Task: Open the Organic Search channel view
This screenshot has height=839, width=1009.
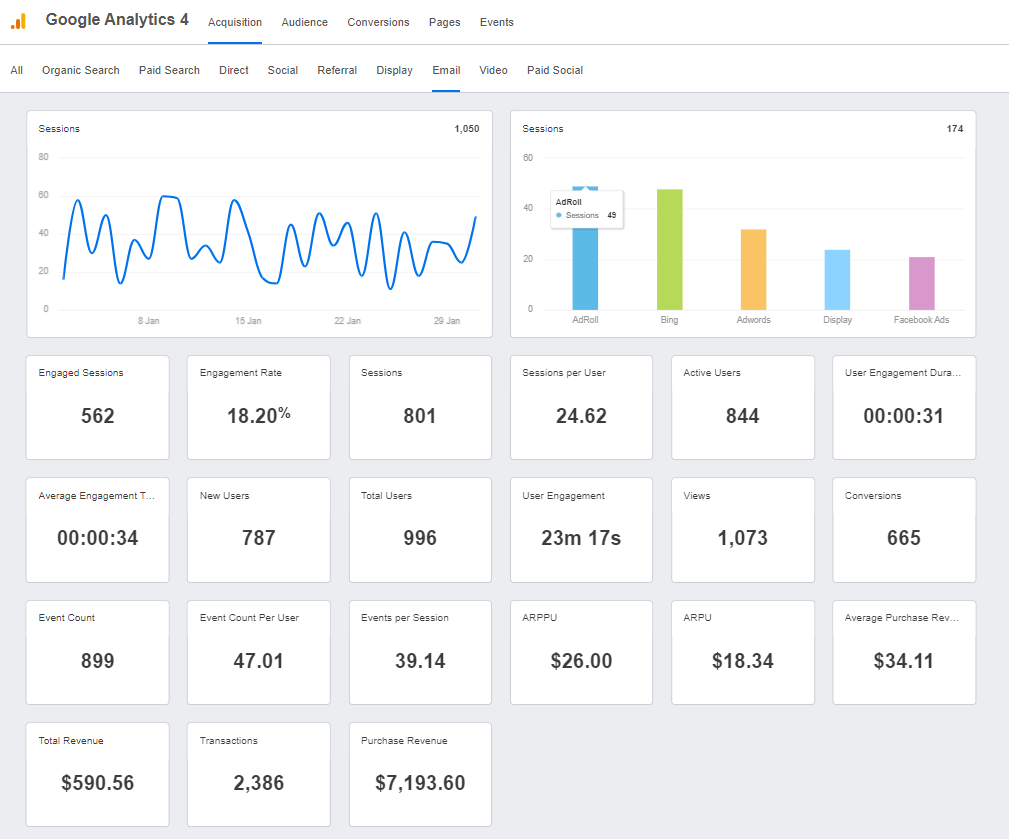Action: [x=80, y=70]
